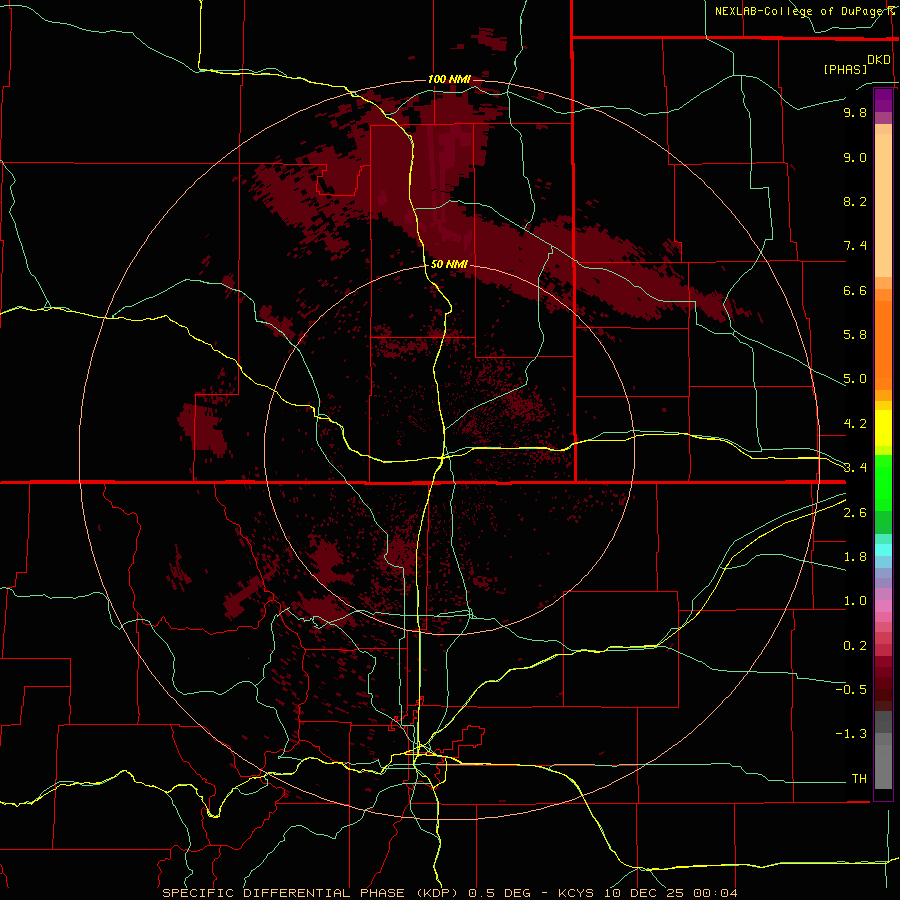Click the 4.2 color scale value

point(855,424)
